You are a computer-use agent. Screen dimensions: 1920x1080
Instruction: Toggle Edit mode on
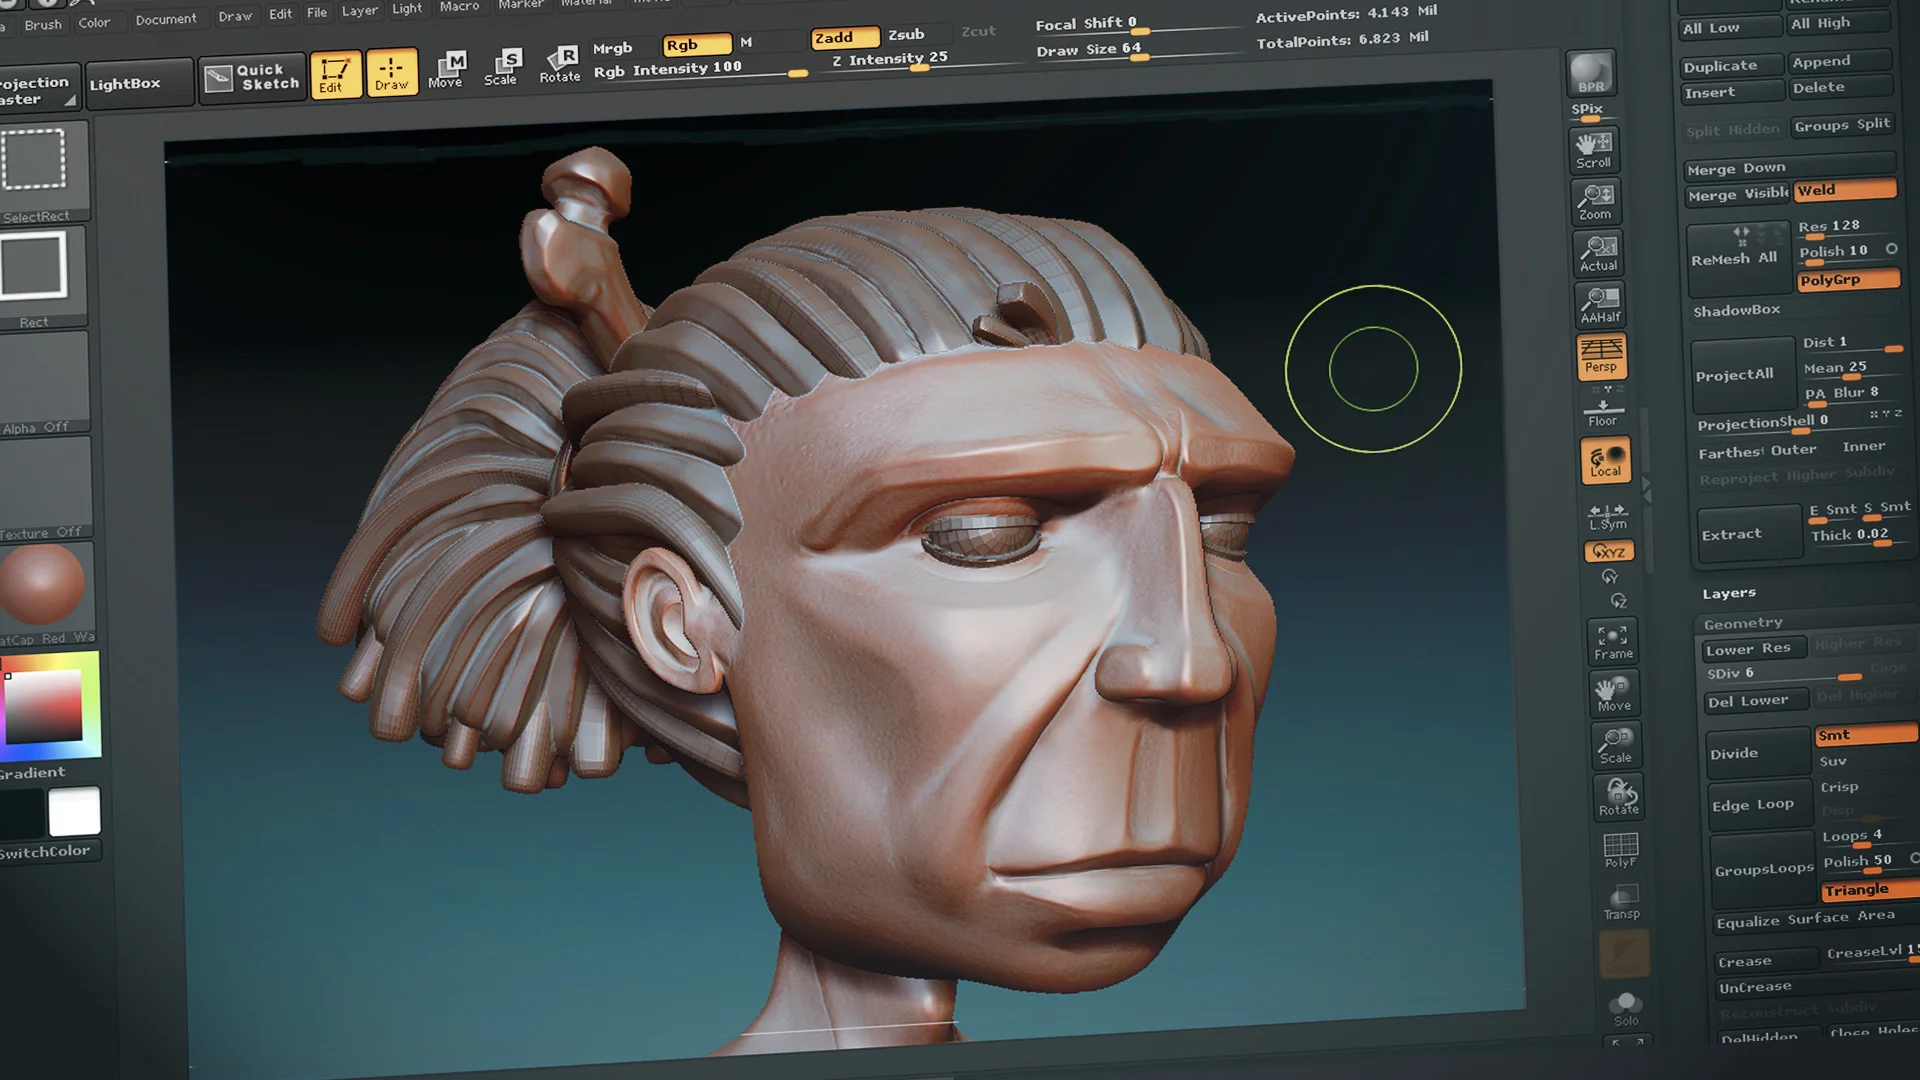(335, 73)
